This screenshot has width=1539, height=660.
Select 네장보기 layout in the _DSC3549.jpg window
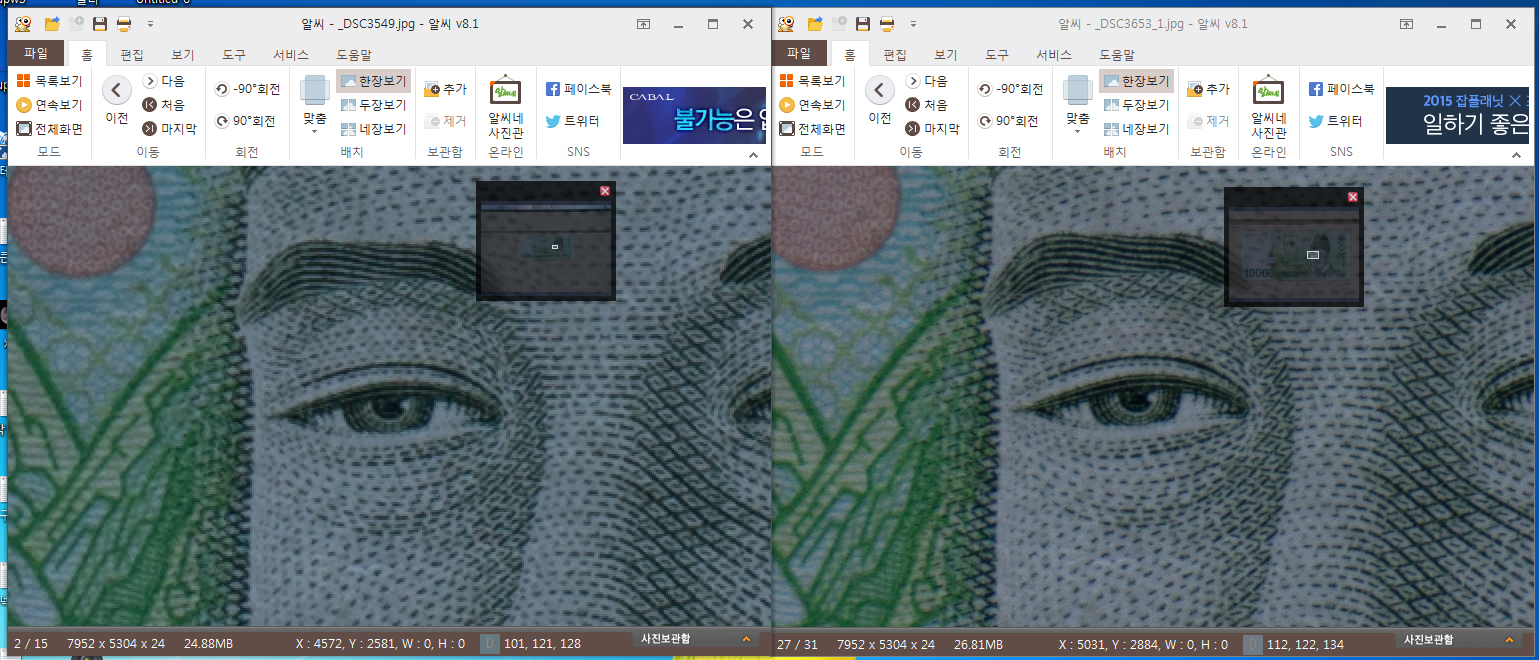coord(374,129)
